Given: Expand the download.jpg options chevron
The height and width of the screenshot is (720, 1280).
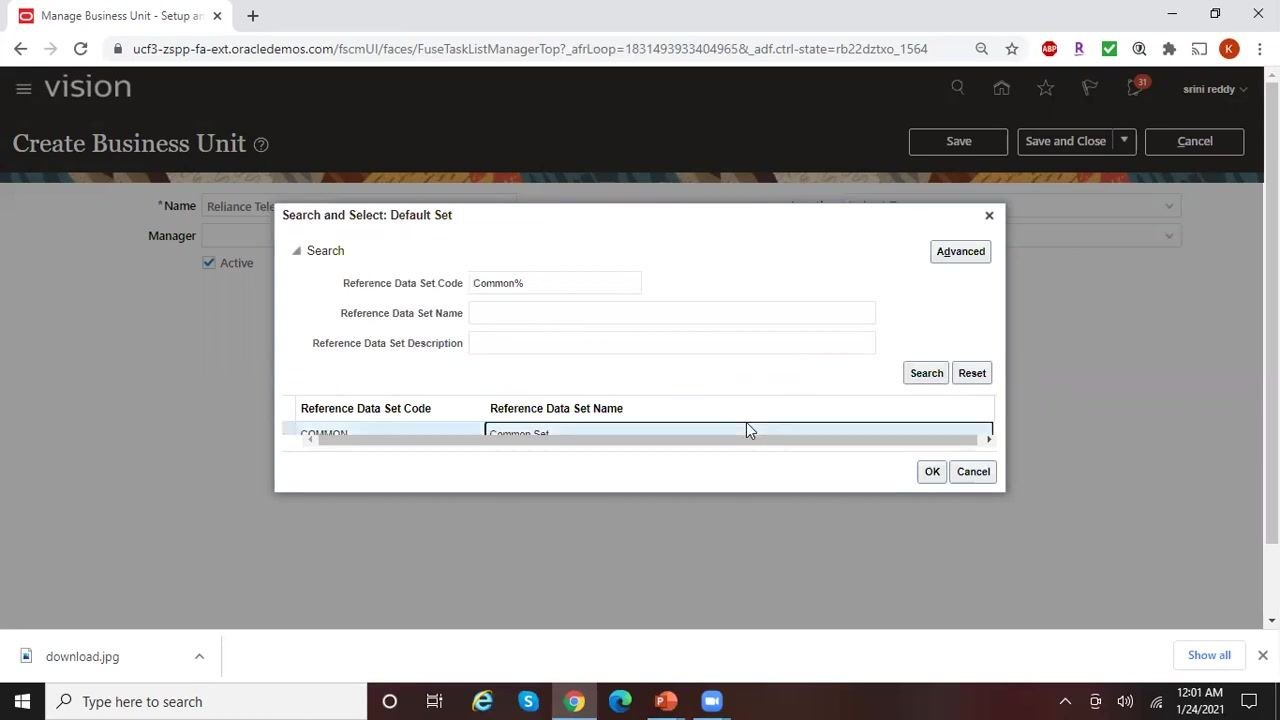Looking at the screenshot, I should pos(199,657).
